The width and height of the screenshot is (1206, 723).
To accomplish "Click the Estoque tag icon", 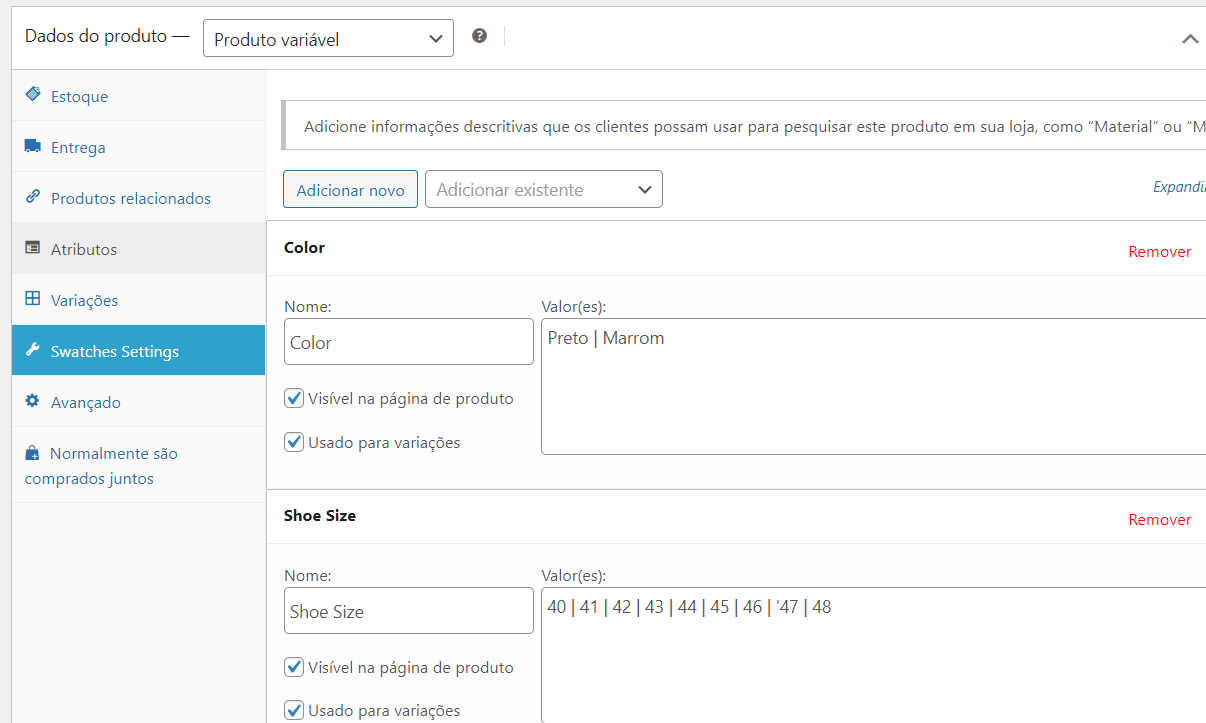I will tap(33, 95).
